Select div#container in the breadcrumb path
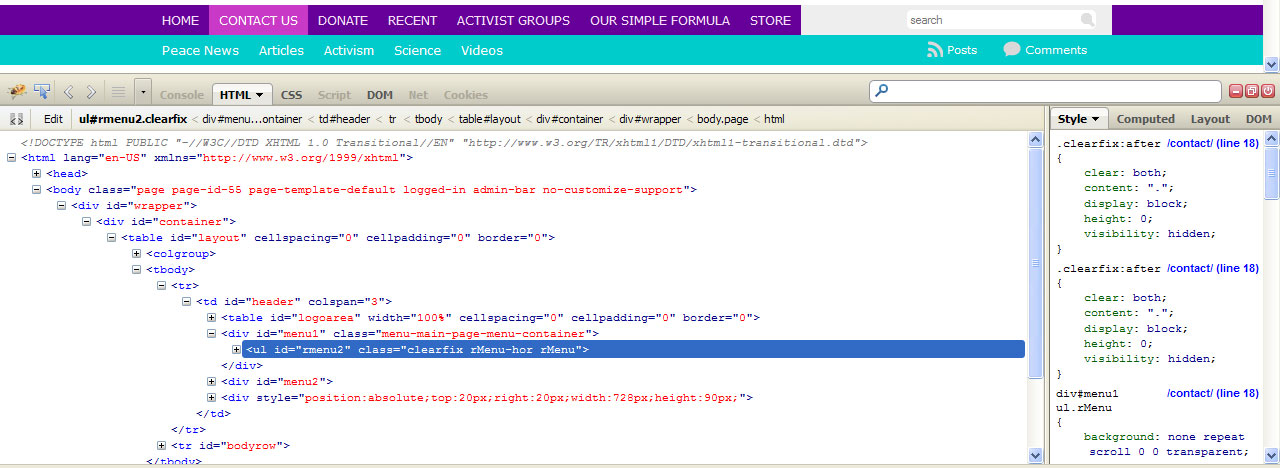This screenshot has width=1280, height=468. pos(569,119)
